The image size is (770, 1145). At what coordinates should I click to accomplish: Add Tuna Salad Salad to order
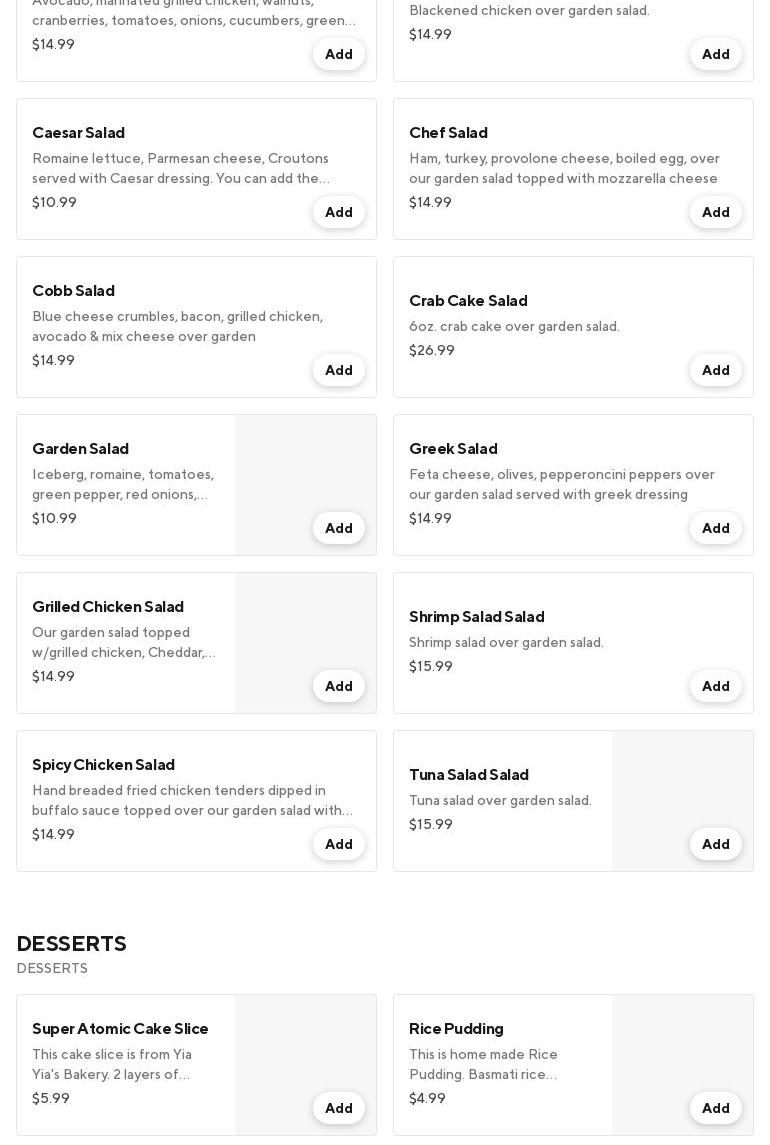[715, 844]
